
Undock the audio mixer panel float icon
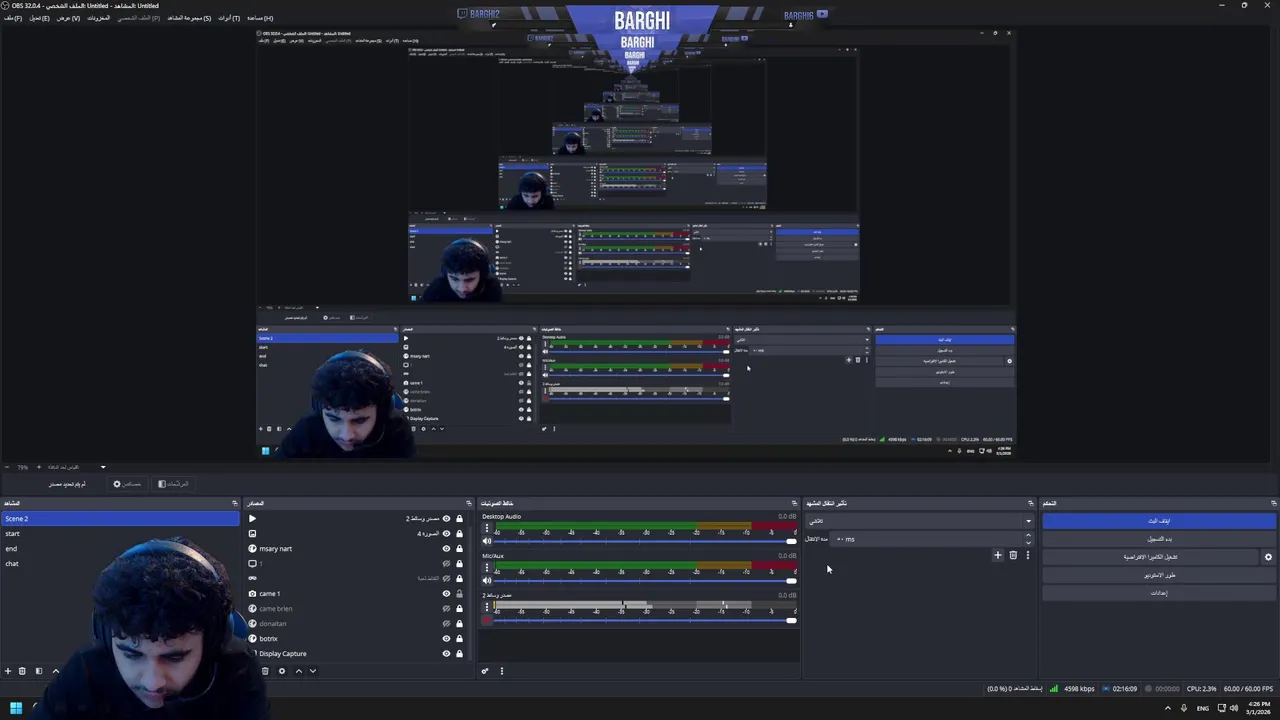[x=795, y=503]
